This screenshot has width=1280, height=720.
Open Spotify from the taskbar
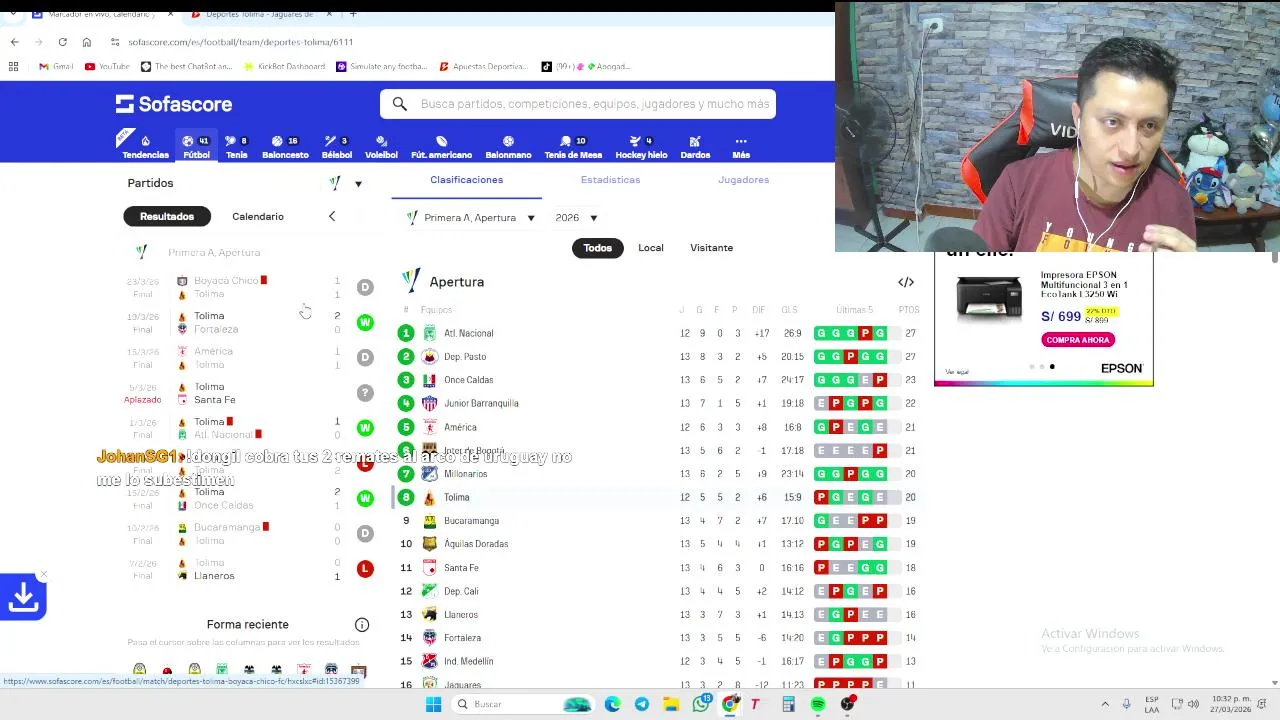pyautogui.click(x=818, y=704)
